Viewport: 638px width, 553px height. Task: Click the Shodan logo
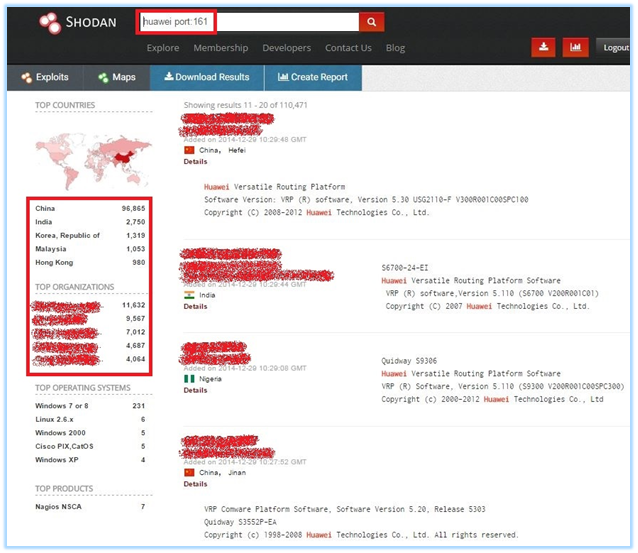(x=78, y=22)
